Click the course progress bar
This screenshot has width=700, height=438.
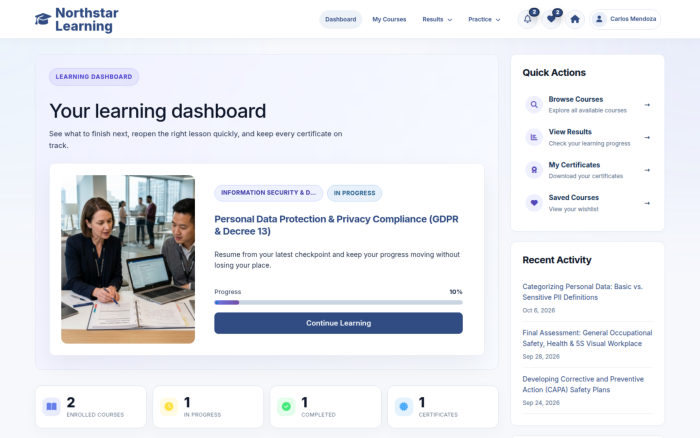click(x=338, y=302)
